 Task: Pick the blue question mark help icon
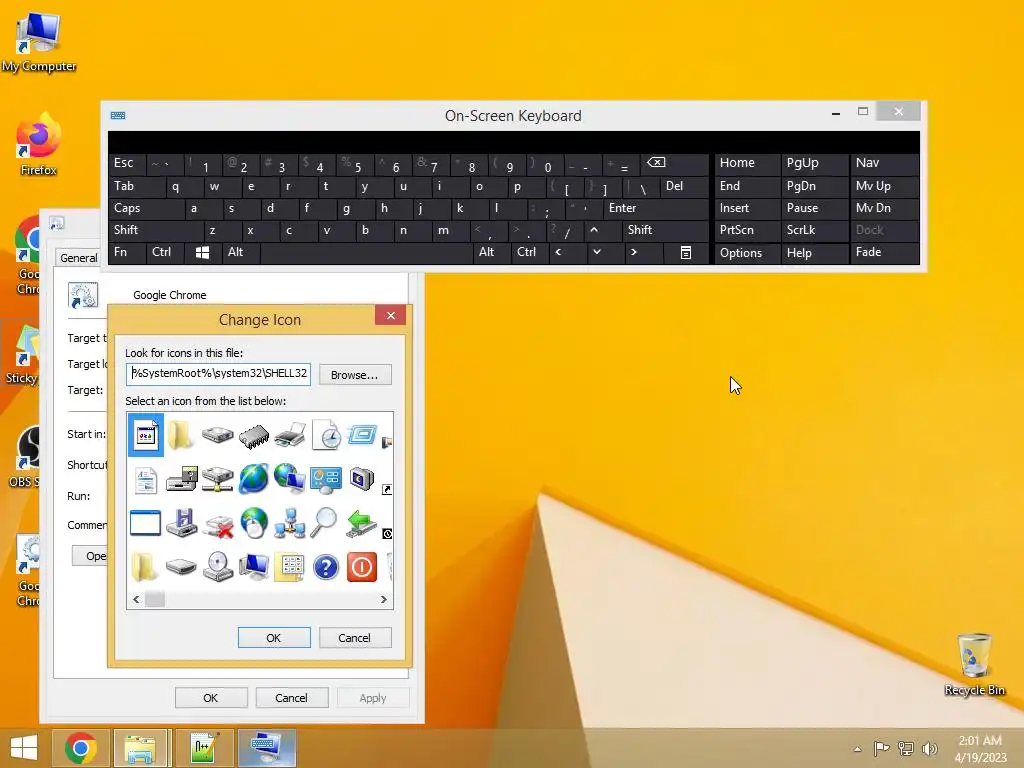(x=326, y=567)
